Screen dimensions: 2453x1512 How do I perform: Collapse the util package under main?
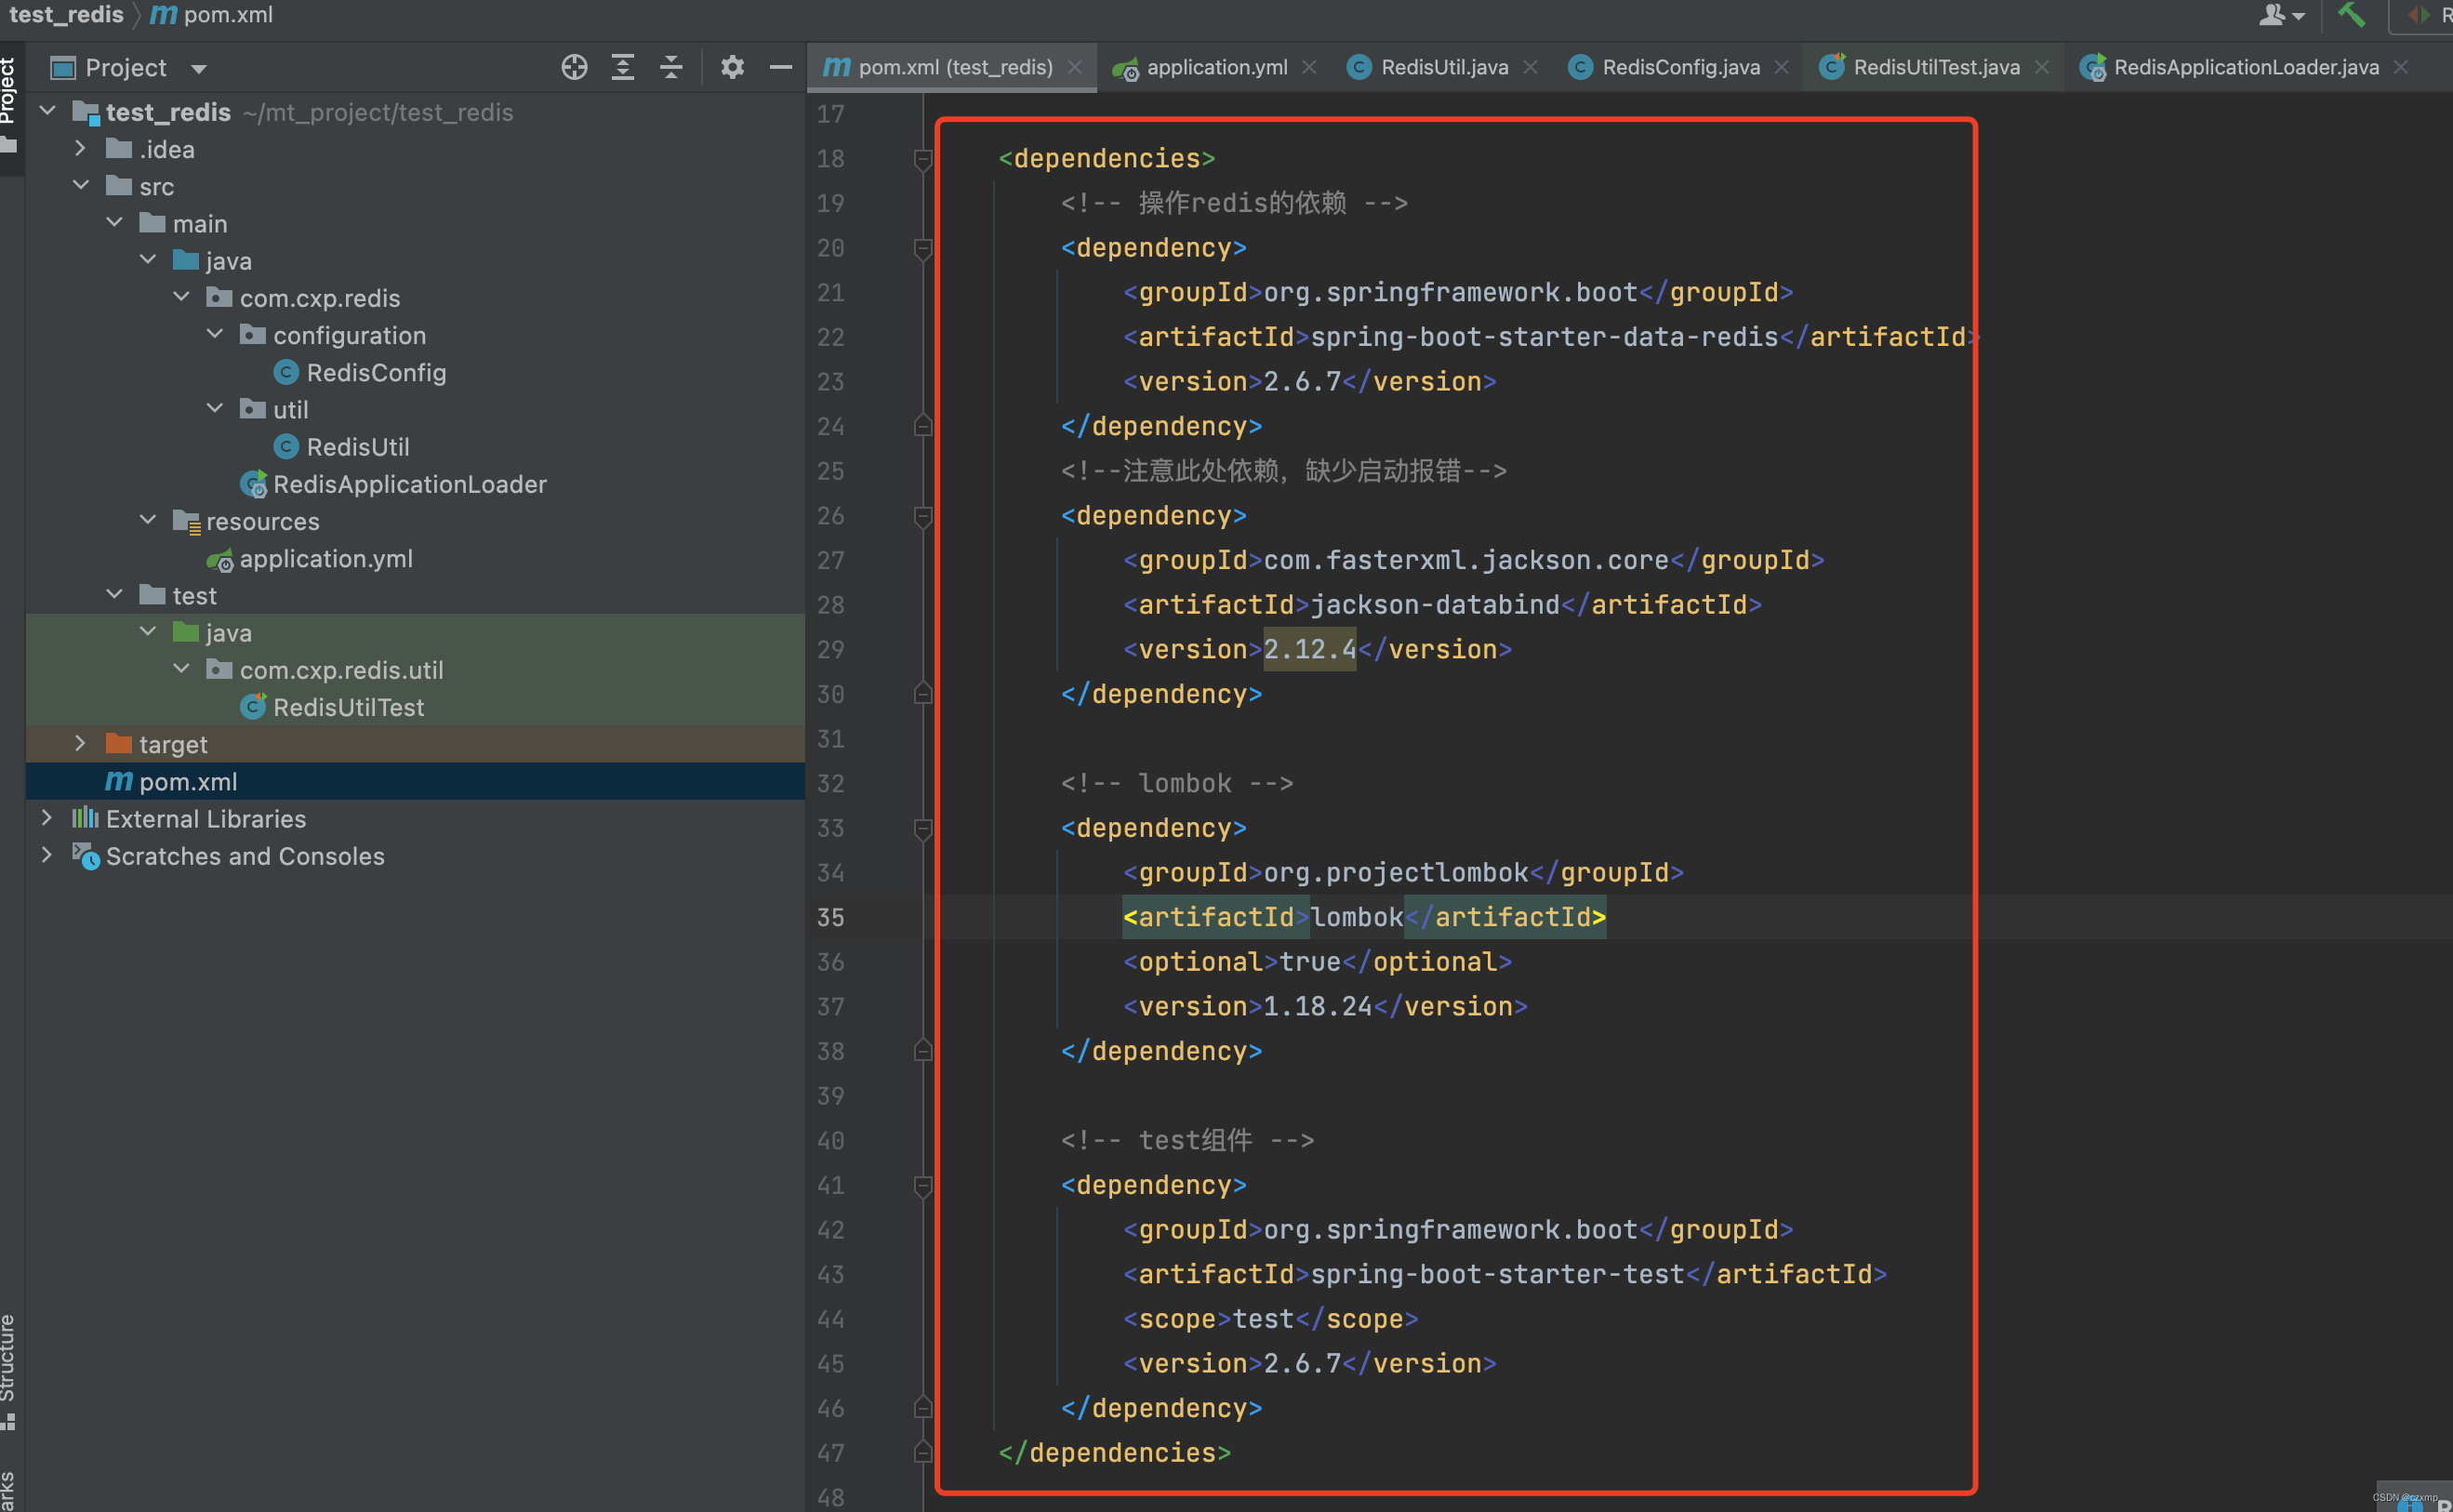coord(214,408)
